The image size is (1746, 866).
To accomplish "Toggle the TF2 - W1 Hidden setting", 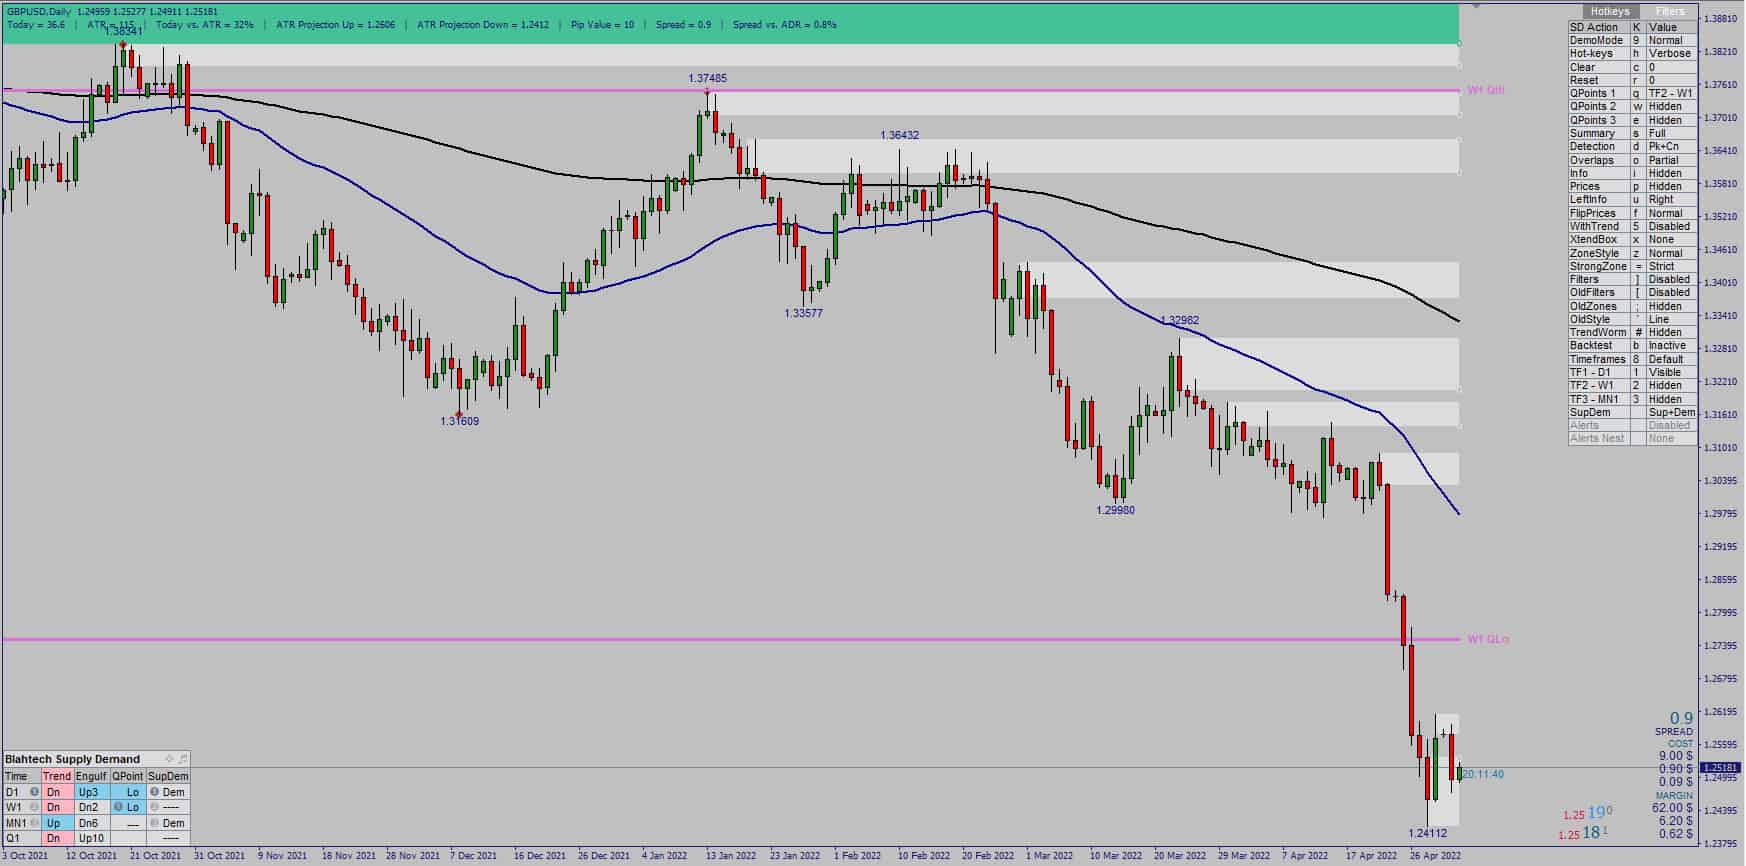I will 1672,385.
